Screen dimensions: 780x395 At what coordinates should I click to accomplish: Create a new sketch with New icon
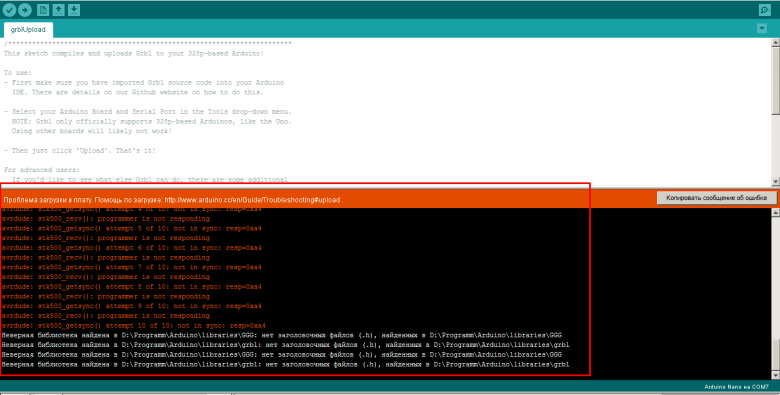tap(43, 9)
